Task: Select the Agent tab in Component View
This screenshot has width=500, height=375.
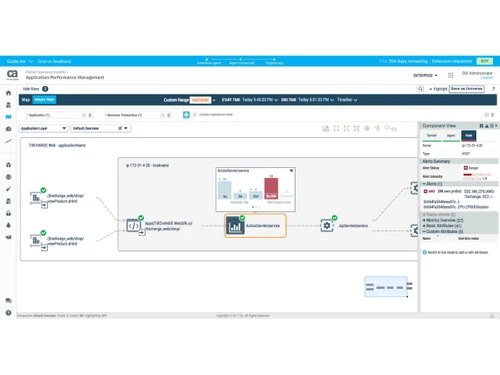Action: [451, 135]
